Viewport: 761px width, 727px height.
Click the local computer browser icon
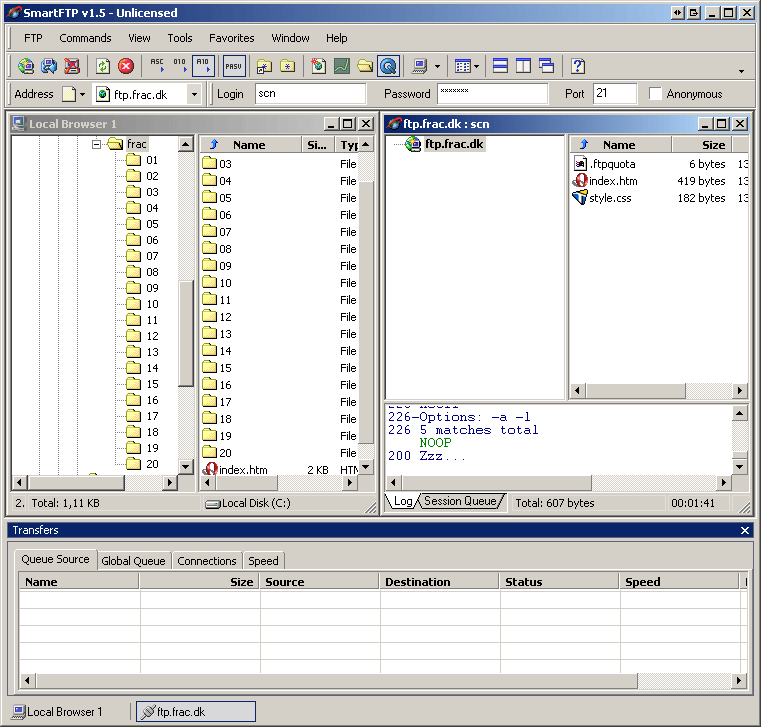tap(419, 66)
